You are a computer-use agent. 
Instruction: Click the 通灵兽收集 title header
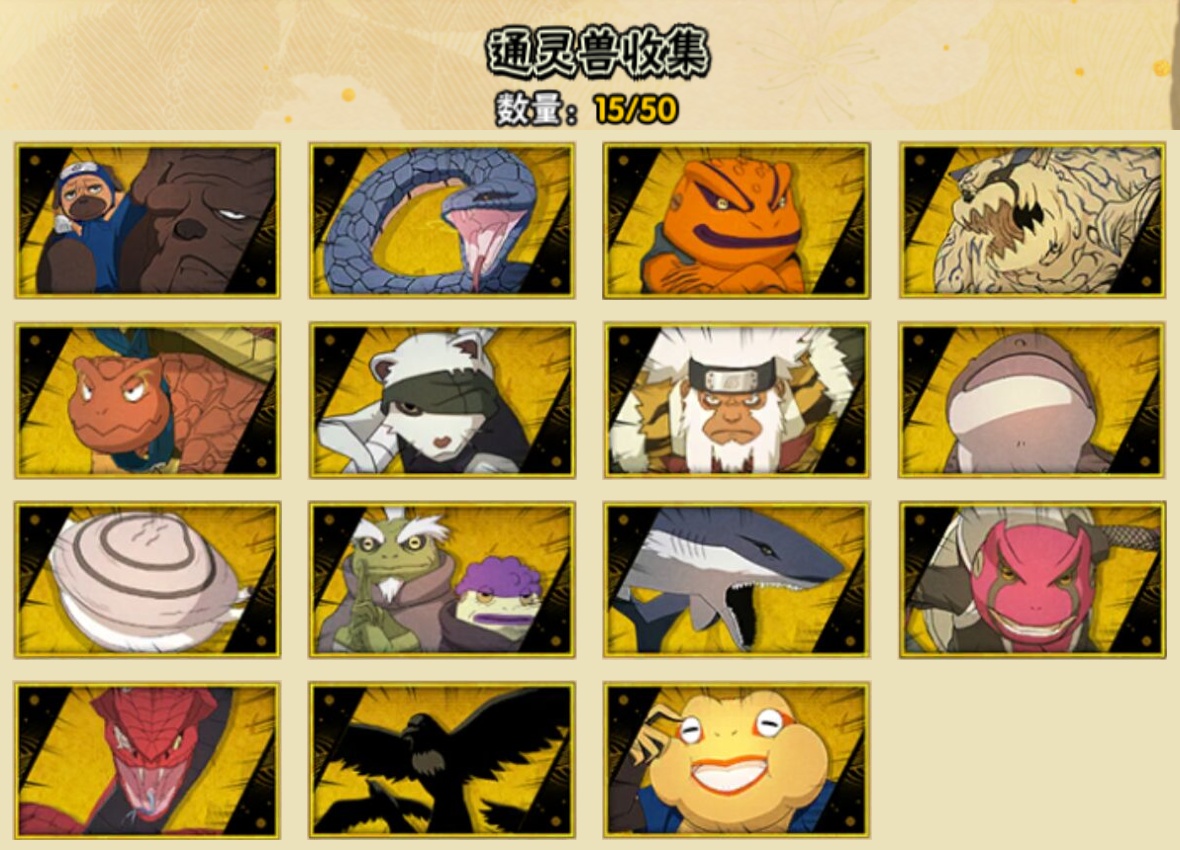click(598, 53)
